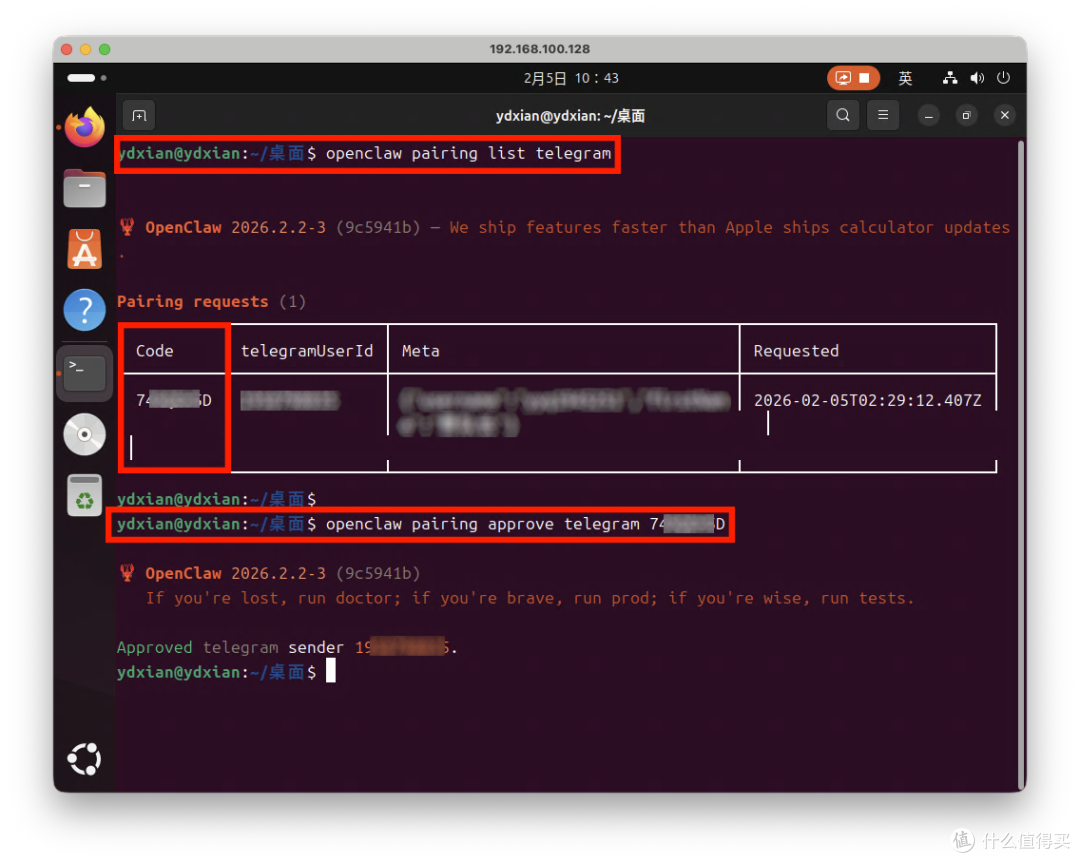This screenshot has height=863, width=1080.
Task: Stop screen sharing with the square icon
Action: [864, 78]
